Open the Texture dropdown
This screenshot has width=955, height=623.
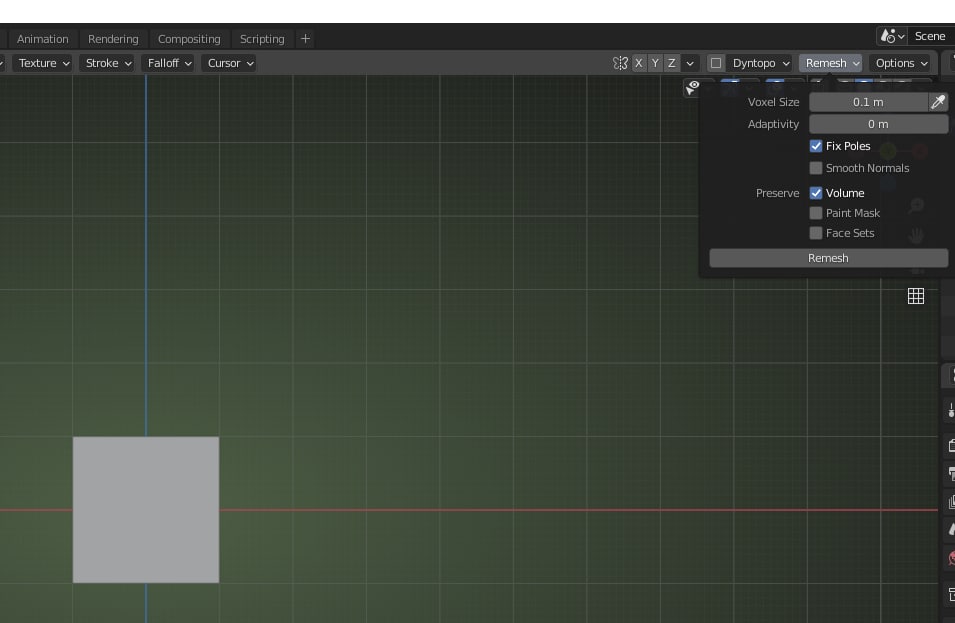point(44,63)
